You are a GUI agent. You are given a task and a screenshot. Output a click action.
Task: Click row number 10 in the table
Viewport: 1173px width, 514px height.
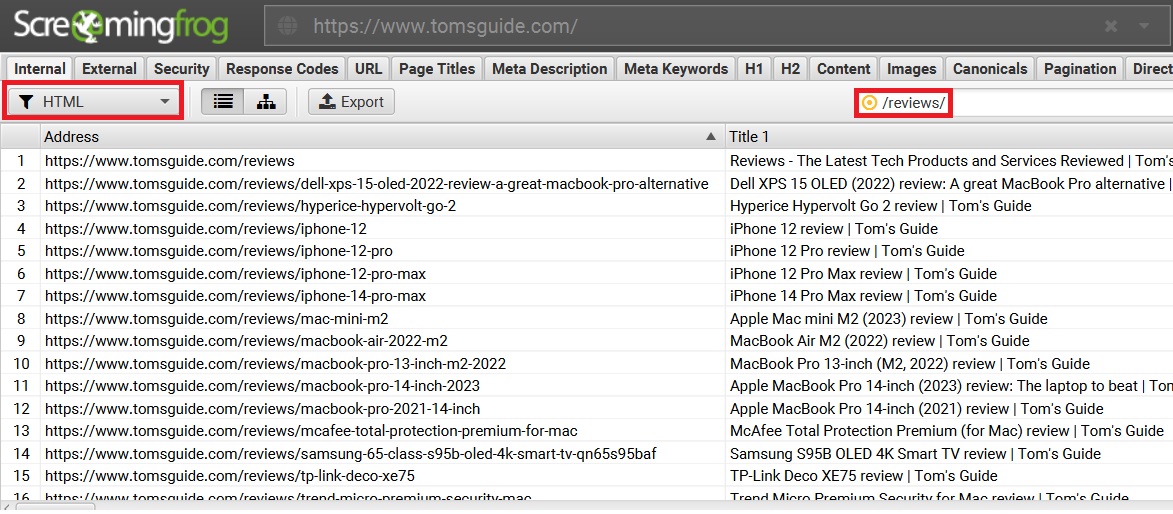(20, 364)
